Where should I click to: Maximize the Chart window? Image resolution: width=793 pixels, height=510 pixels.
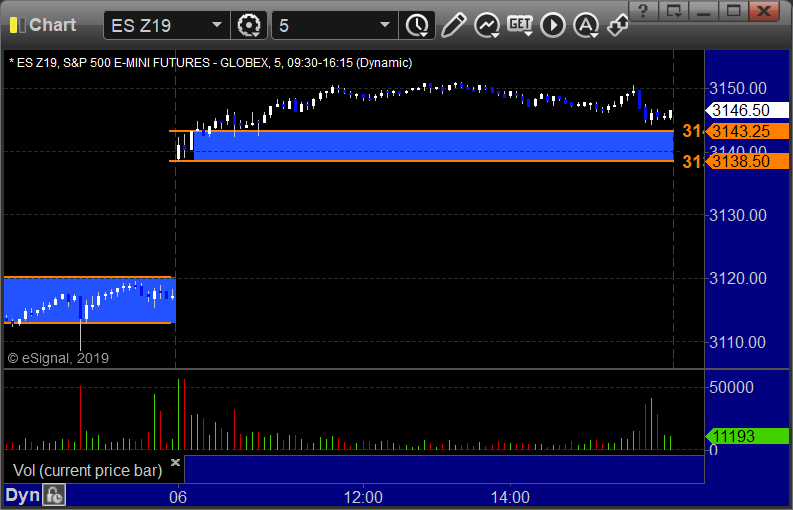point(733,11)
